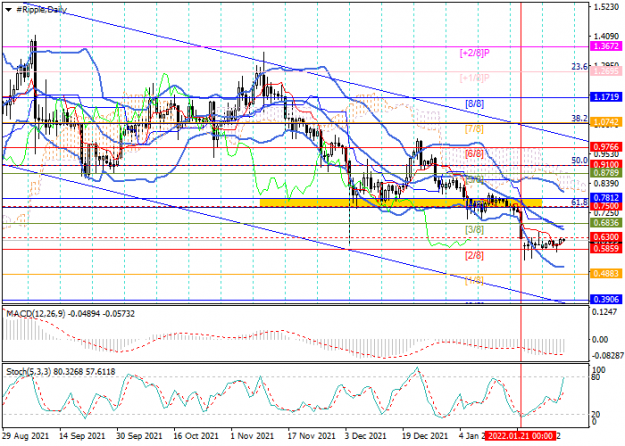The image size is (625, 446).
Task: Click the 3 Dec 2021 date label
Action: [x=366, y=436]
